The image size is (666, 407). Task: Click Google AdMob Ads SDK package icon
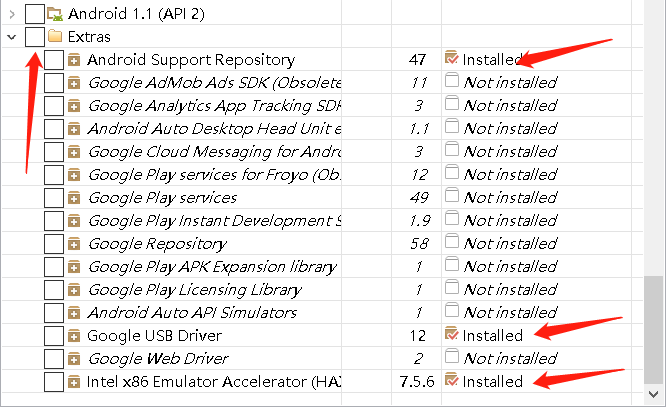pyautogui.click(x=74, y=83)
